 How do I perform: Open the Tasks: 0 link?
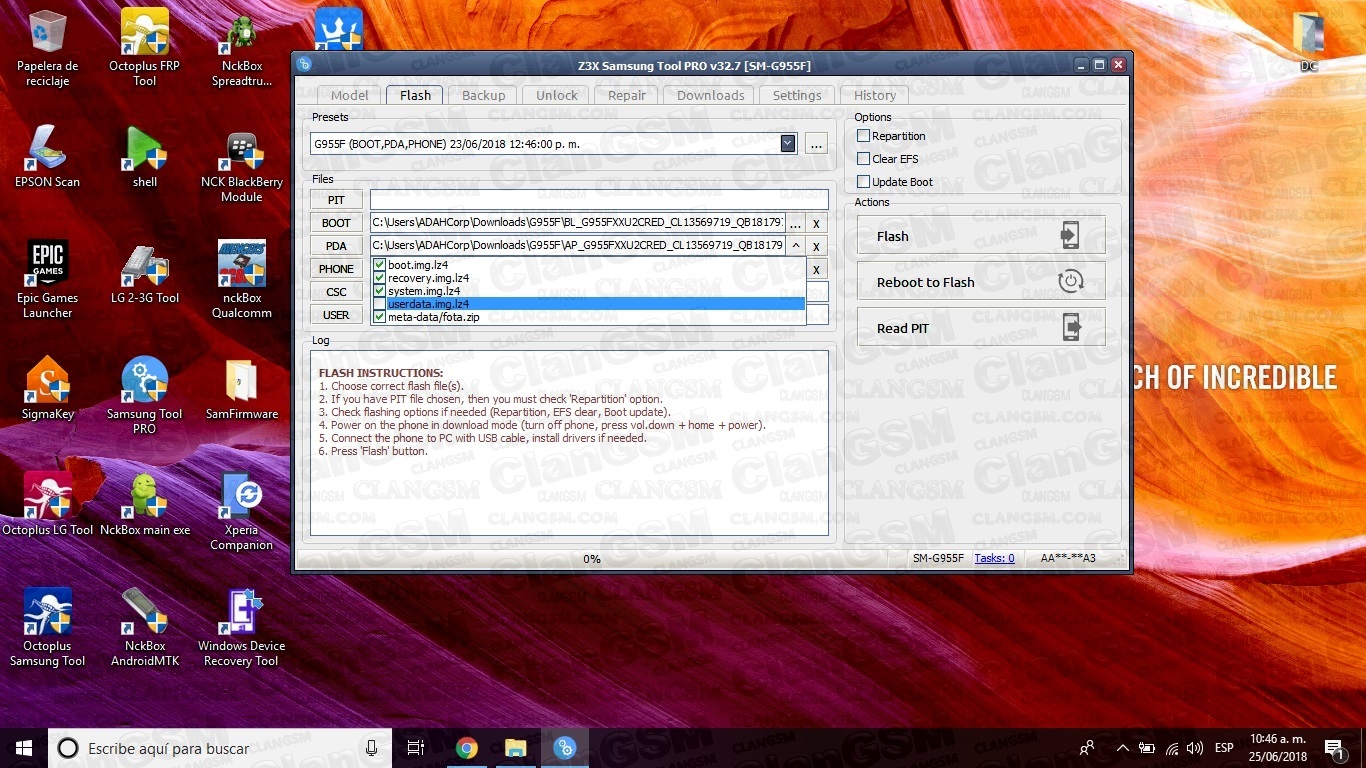click(x=994, y=558)
